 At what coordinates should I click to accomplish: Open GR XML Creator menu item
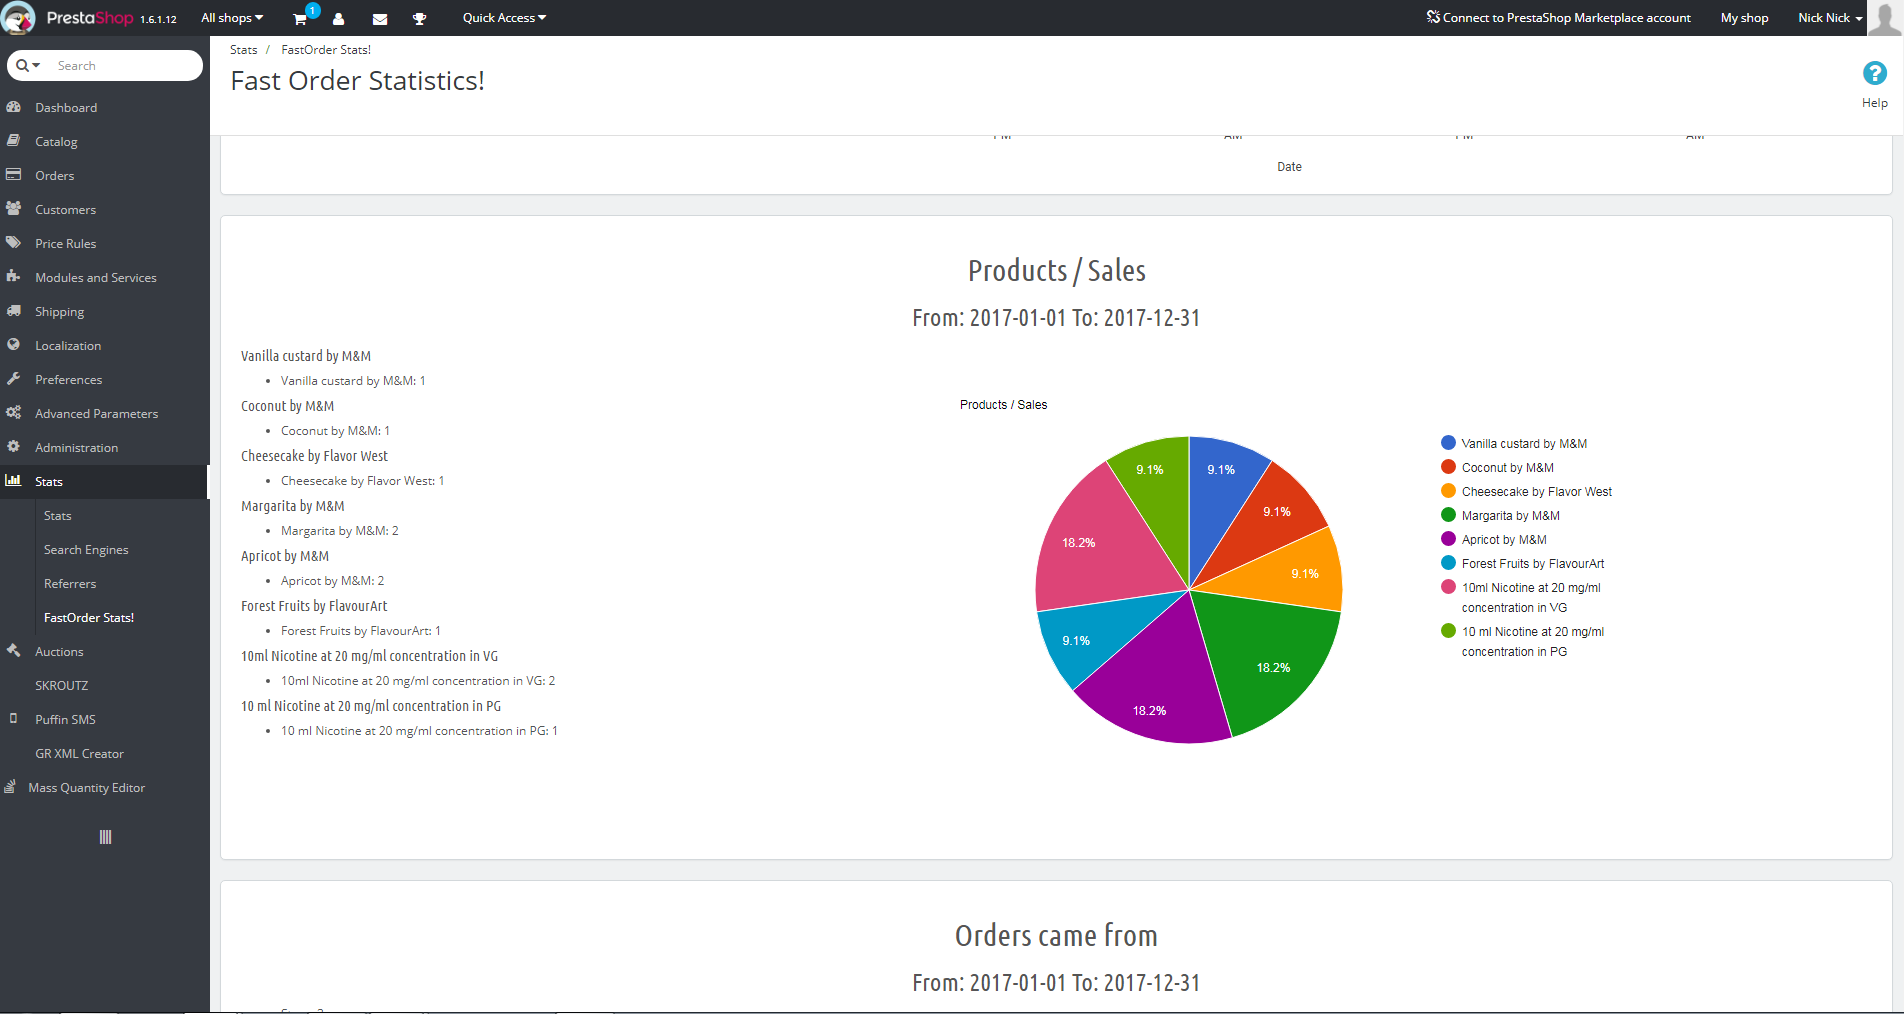[x=80, y=754]
